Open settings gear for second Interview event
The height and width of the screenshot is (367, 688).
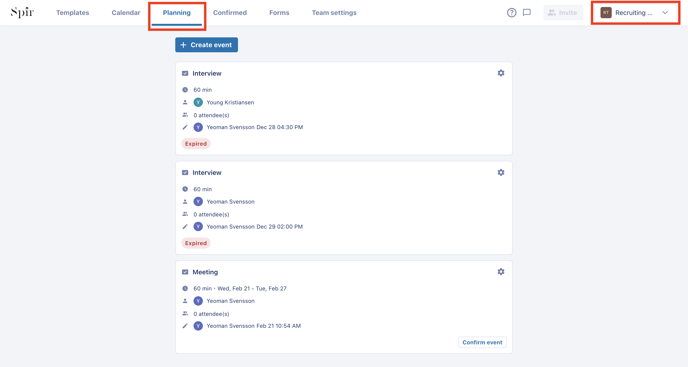tap(501, 173)
